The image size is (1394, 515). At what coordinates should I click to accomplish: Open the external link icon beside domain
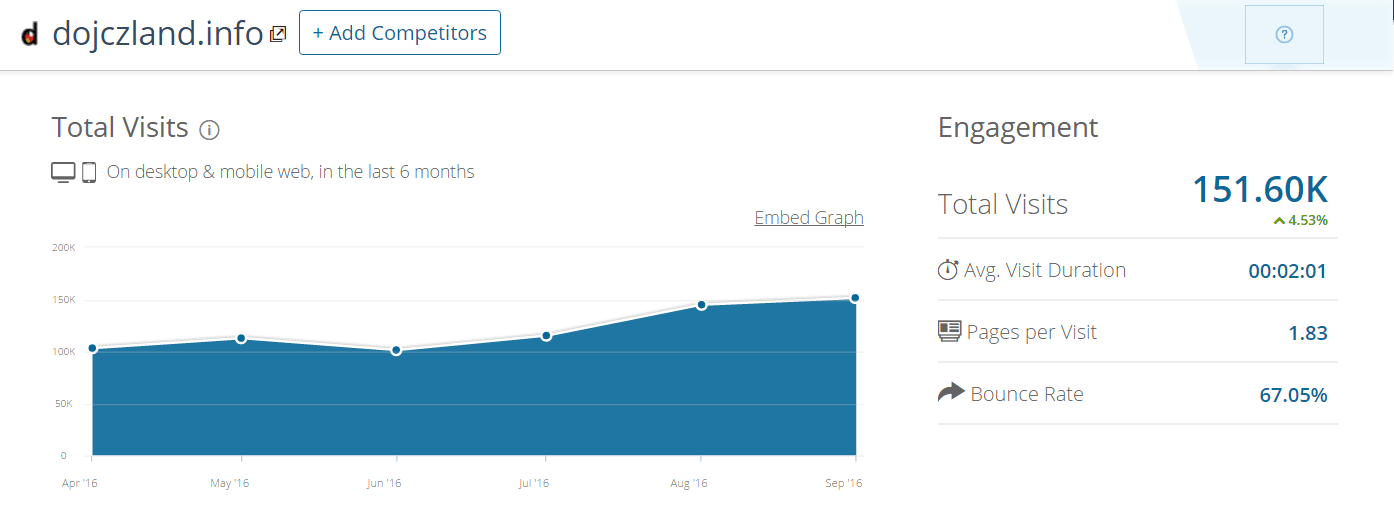click(278, 34)
